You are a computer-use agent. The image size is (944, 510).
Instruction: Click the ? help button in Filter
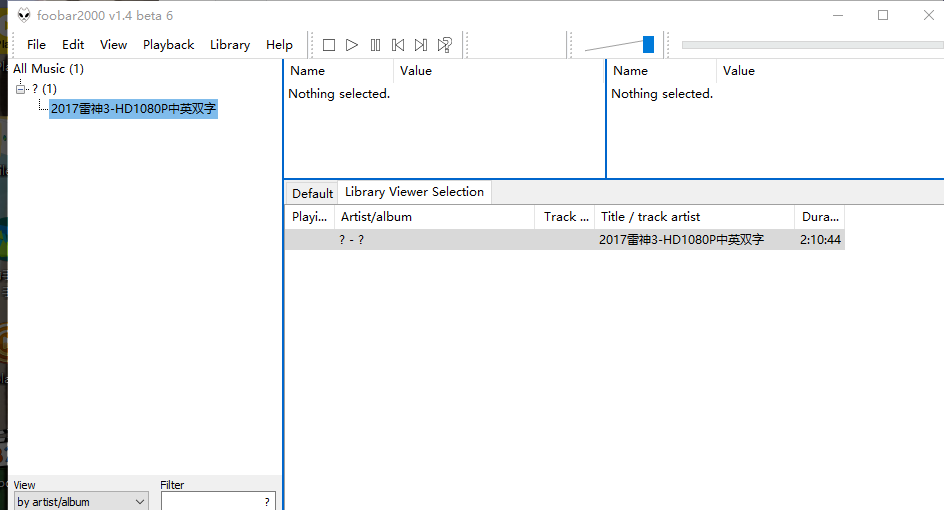pyautogui.click(x=267, y=502)
